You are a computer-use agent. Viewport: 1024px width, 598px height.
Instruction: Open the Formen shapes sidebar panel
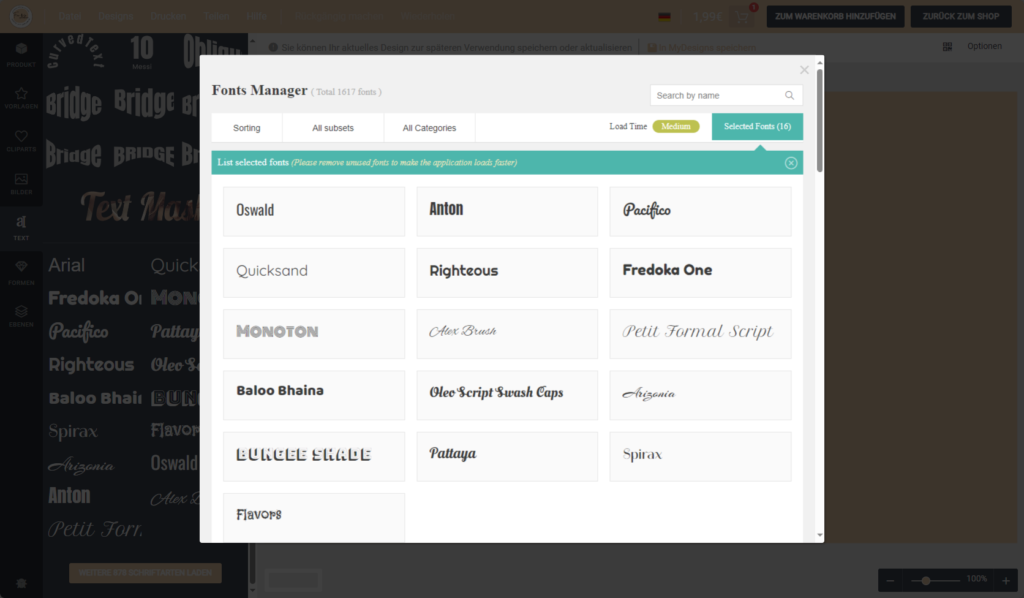coord(21,271)
